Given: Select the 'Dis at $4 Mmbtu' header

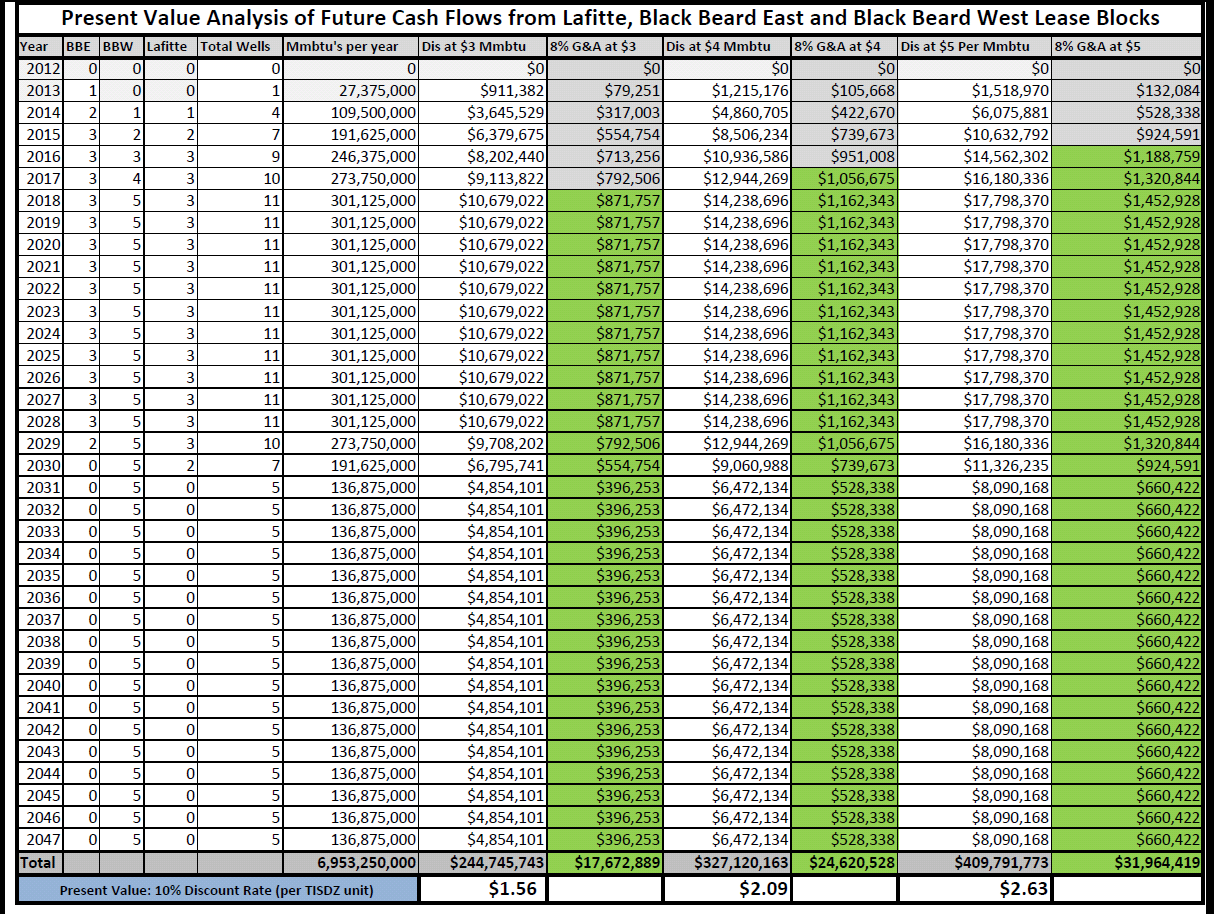Looking at the screenshot, I should (727, 46).
